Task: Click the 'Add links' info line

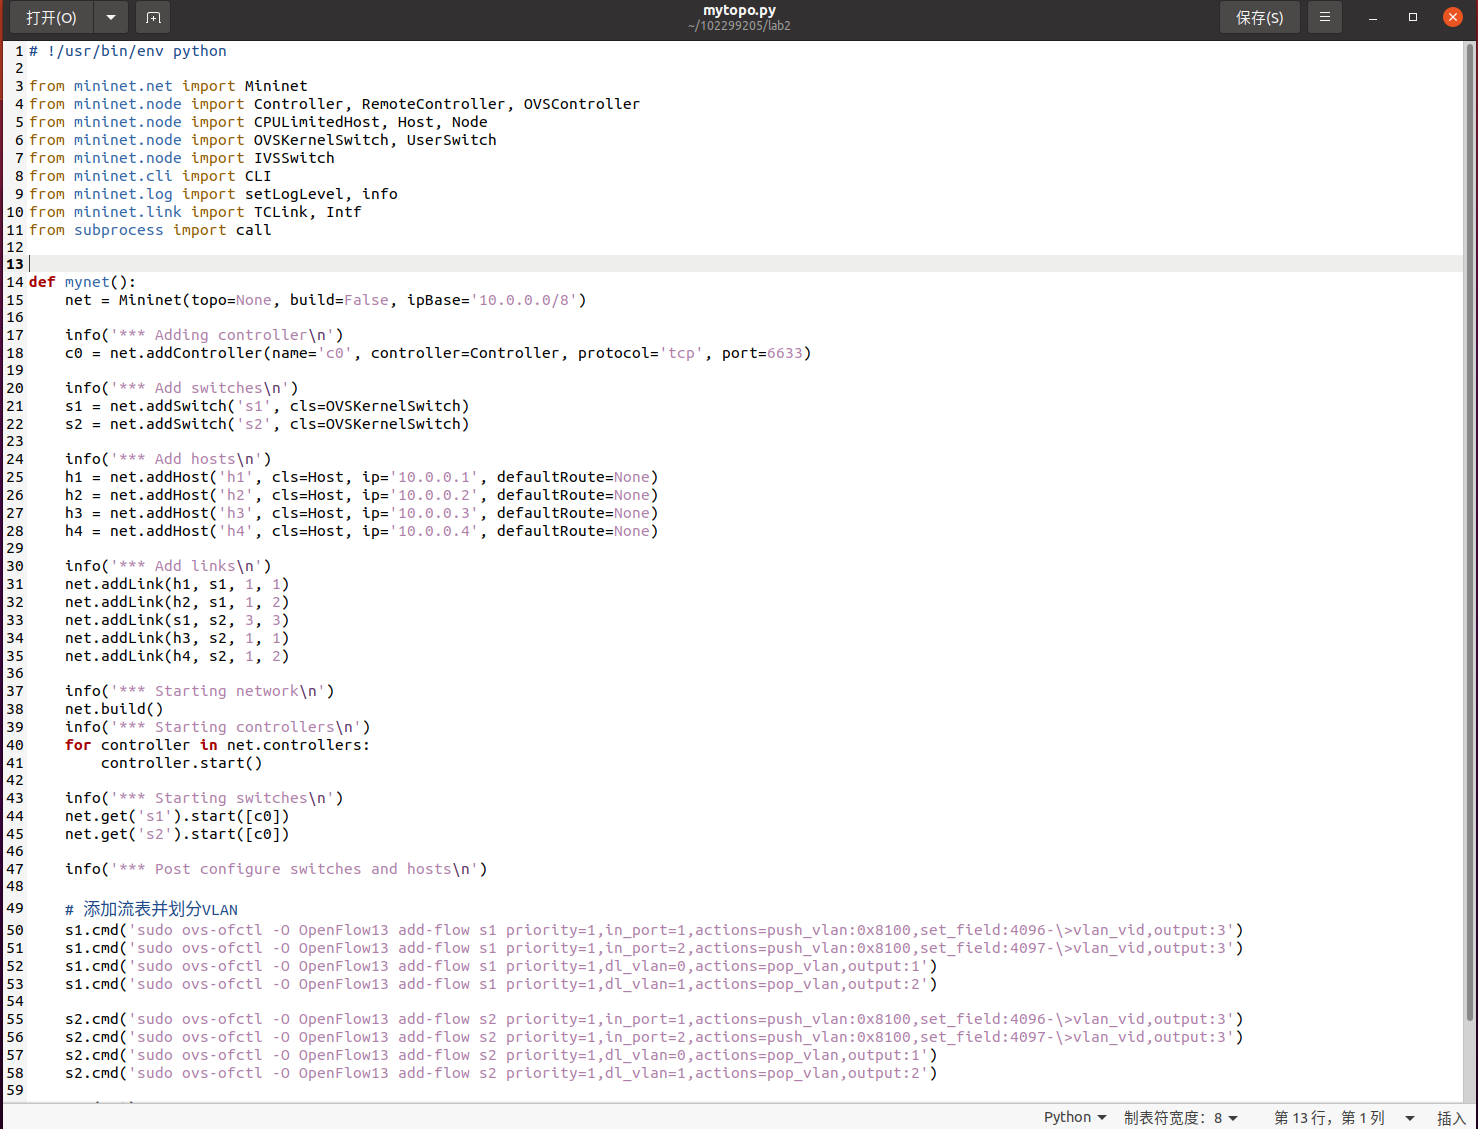Action: point(168,566)
